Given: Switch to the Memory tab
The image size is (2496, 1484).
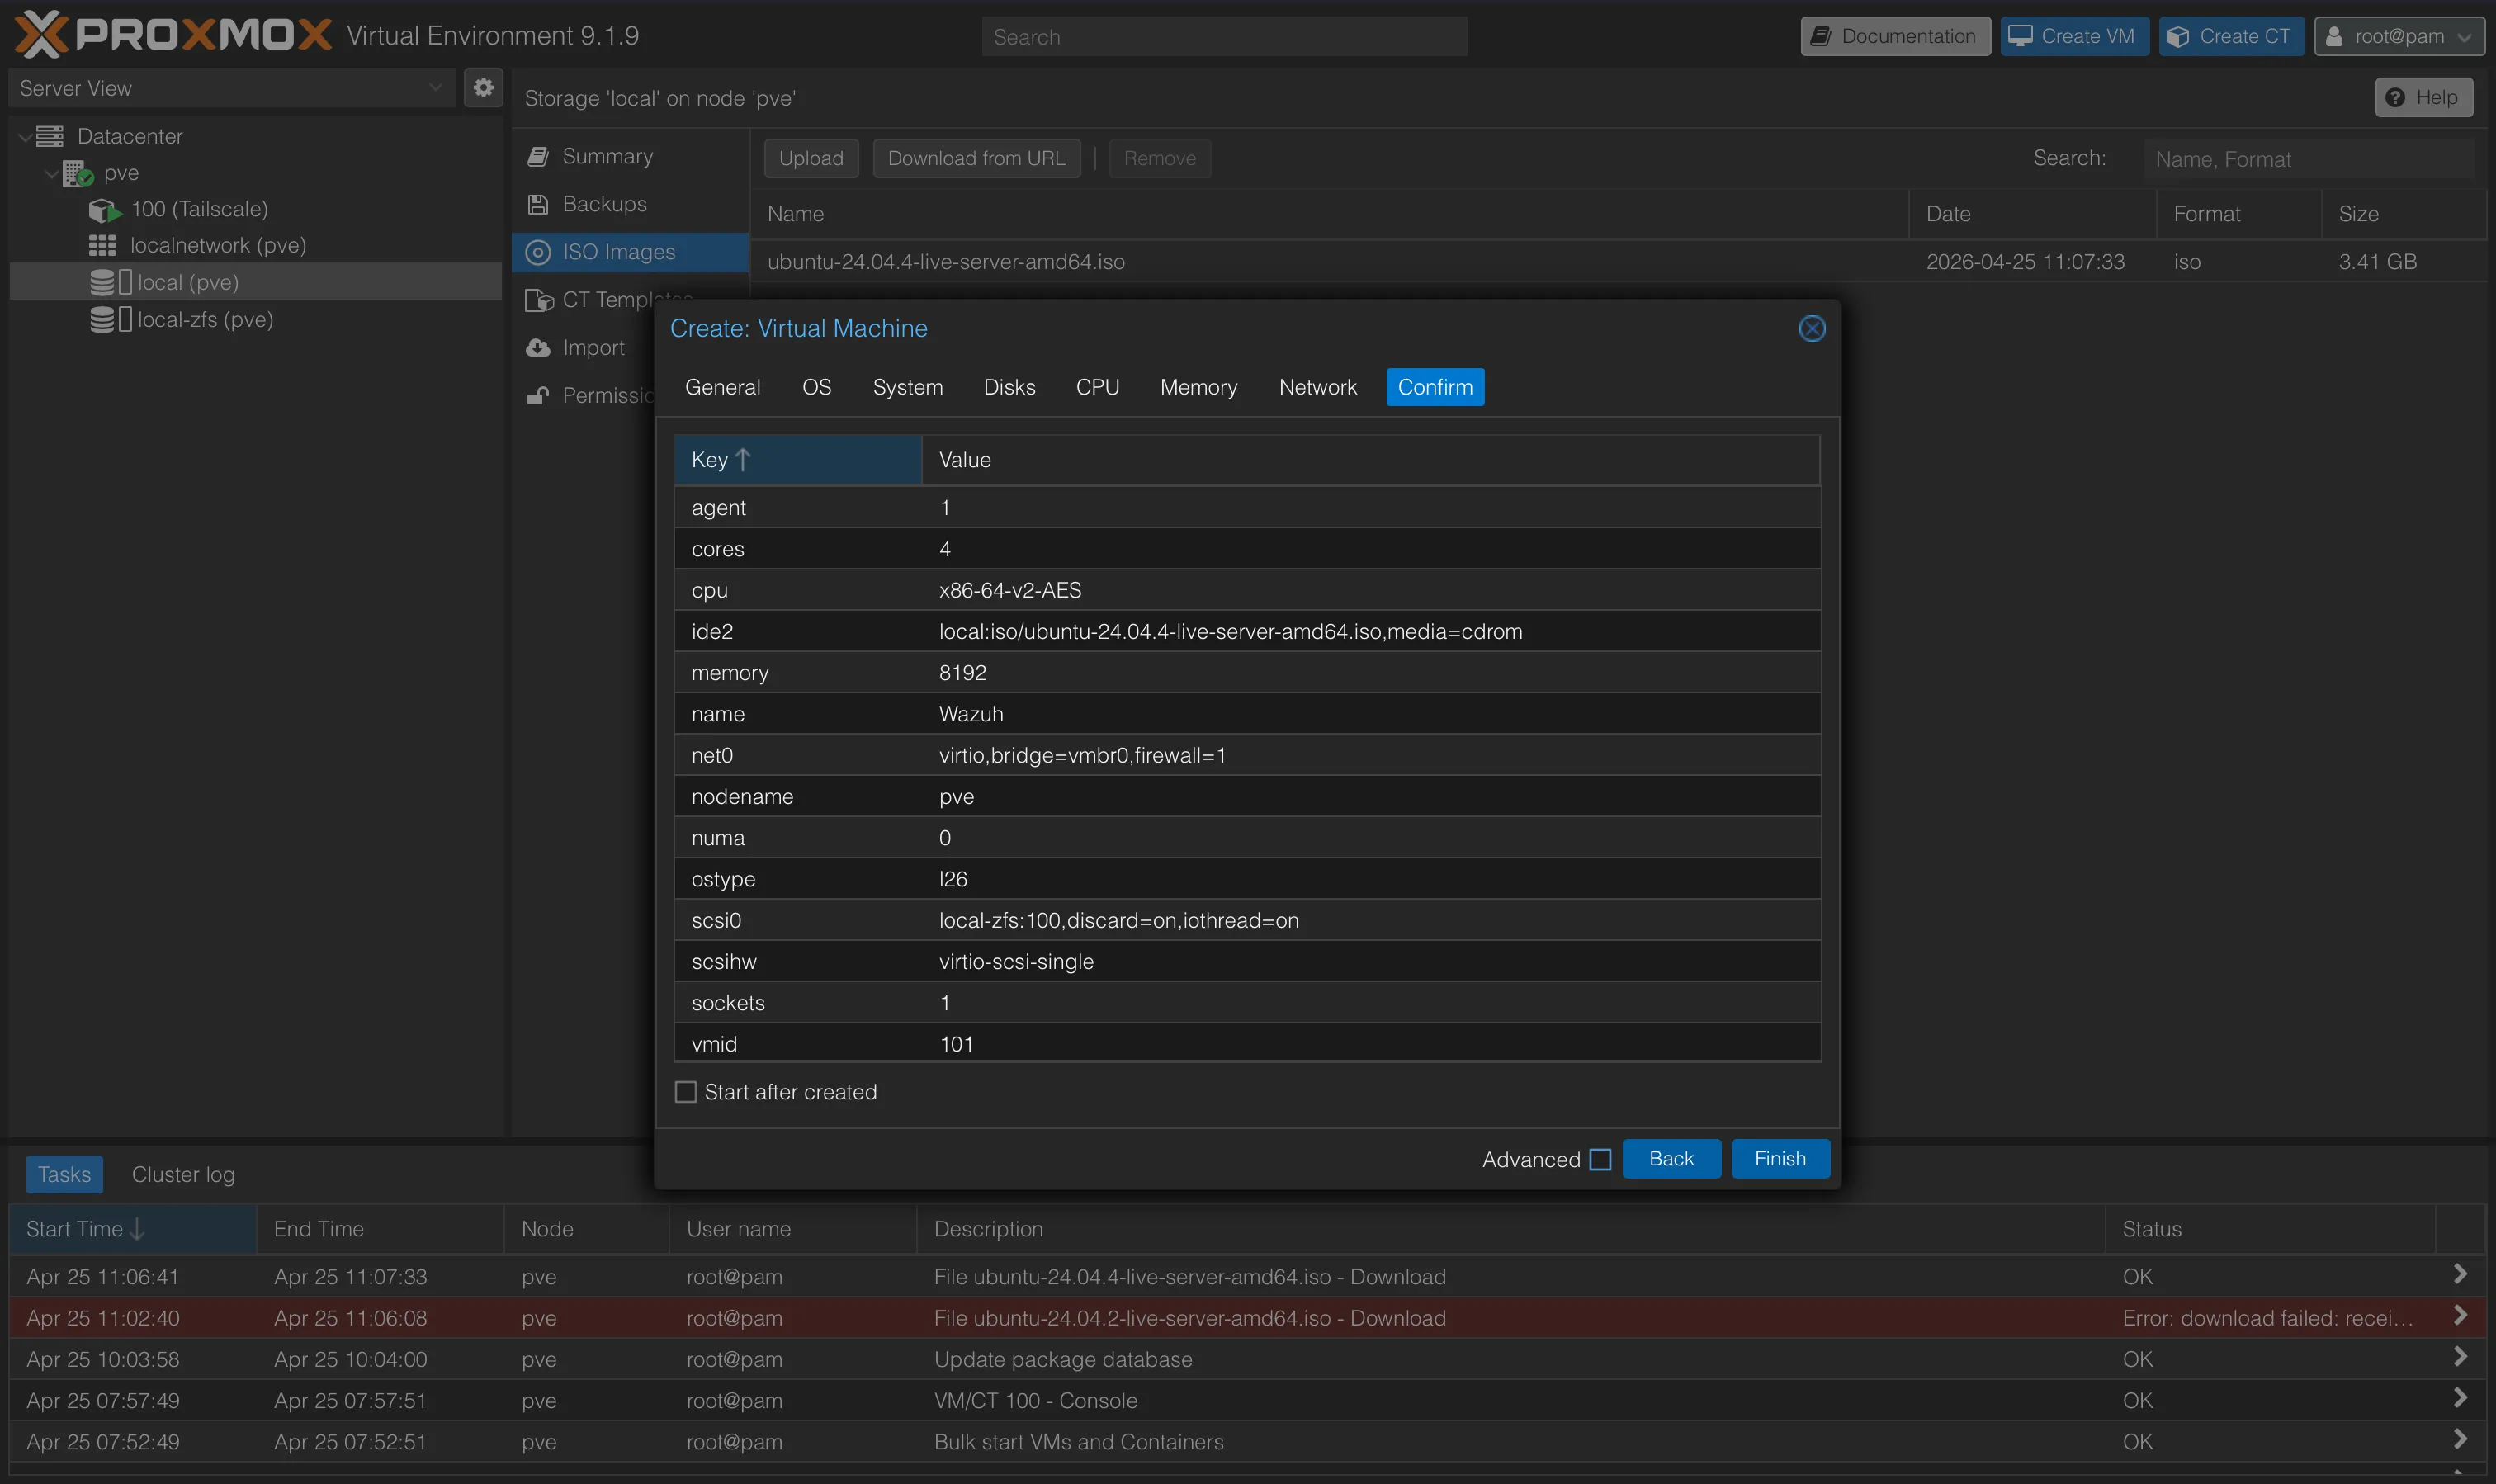Looking at the screenshot, I should [x=1198, y=387].
